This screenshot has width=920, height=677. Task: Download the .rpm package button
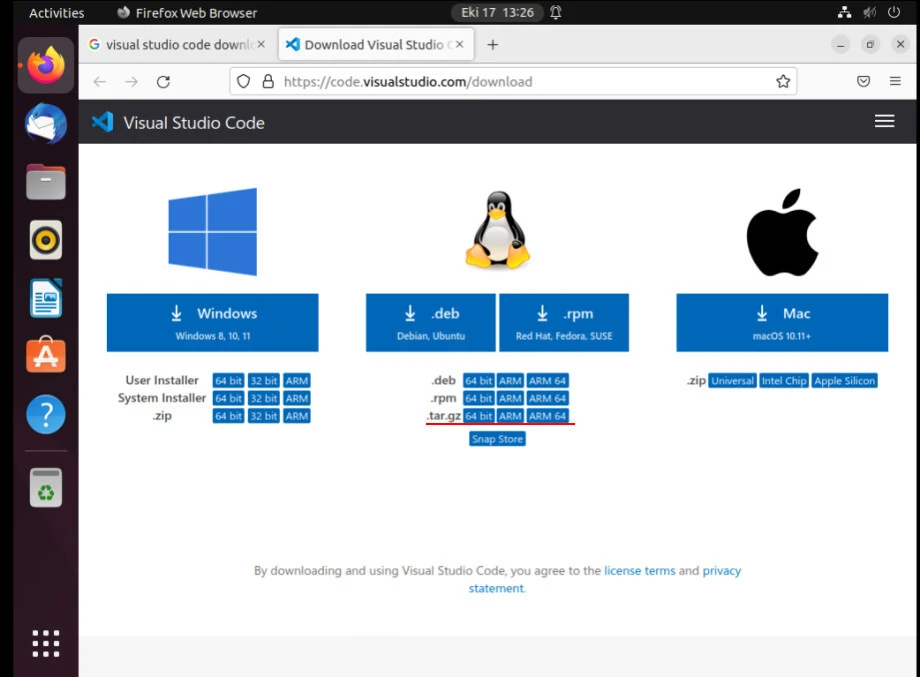click(x=564, y=322)
